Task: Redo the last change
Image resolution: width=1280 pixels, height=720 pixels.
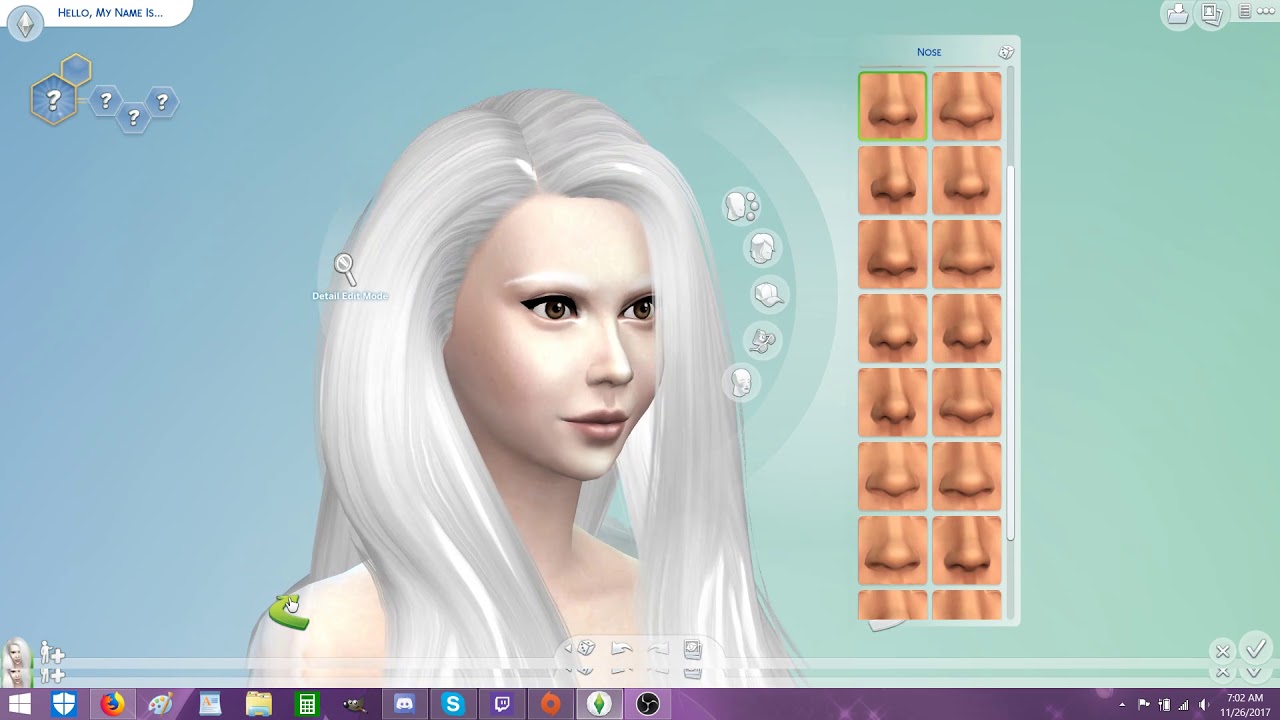Action: coord(657,650)
